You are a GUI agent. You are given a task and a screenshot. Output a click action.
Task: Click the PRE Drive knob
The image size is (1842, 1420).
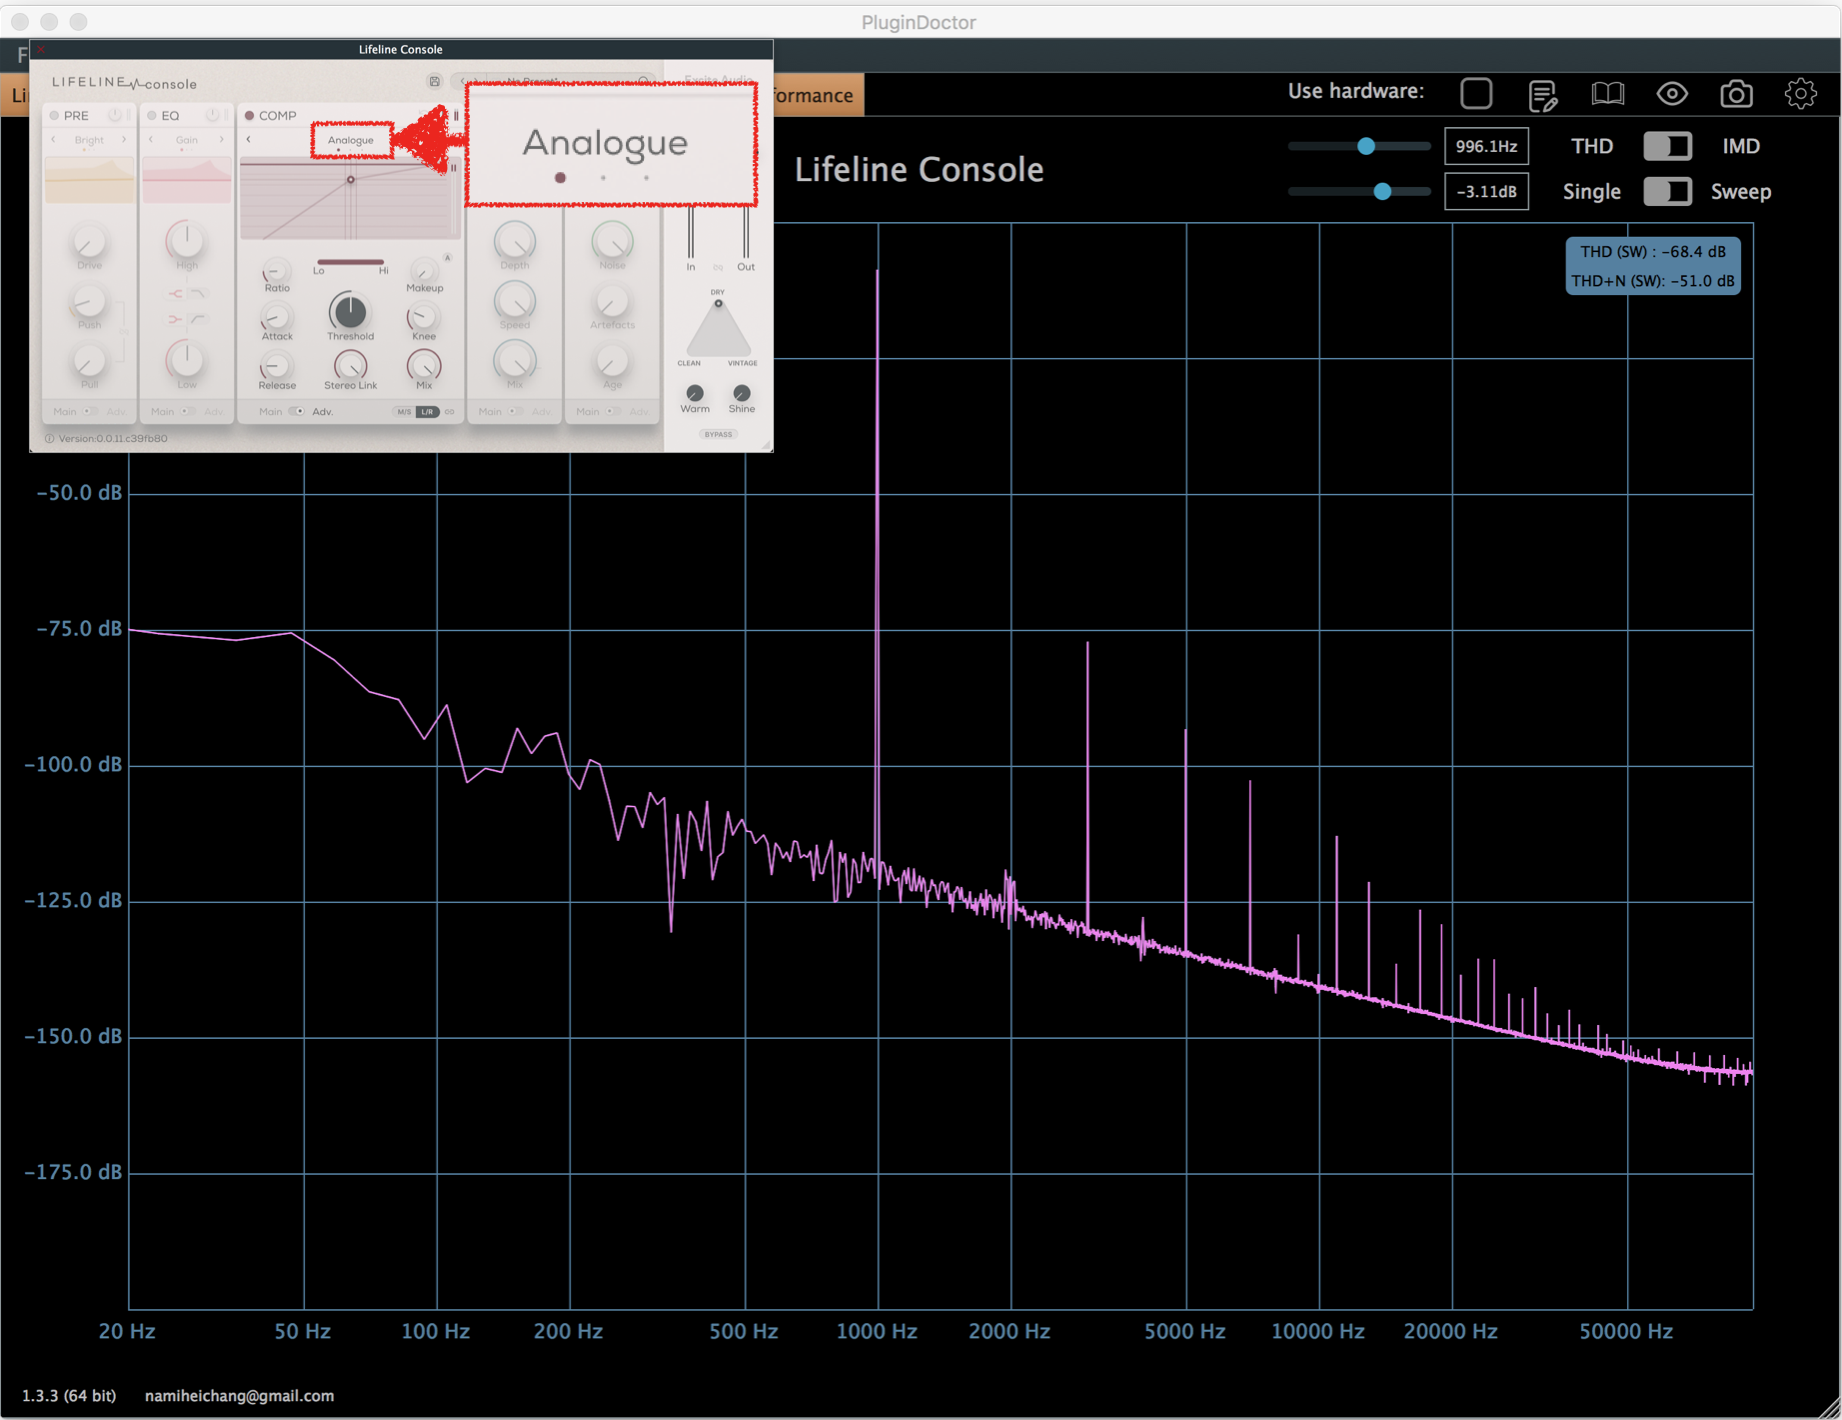coord(89,241)
